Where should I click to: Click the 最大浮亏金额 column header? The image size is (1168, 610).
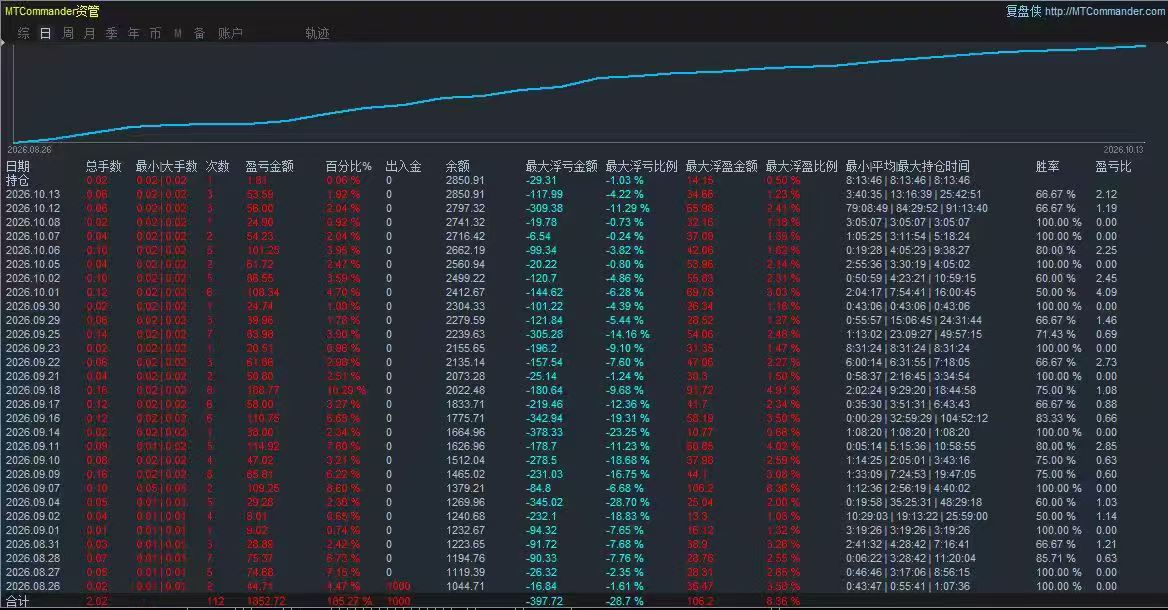(x=562, y=166)
